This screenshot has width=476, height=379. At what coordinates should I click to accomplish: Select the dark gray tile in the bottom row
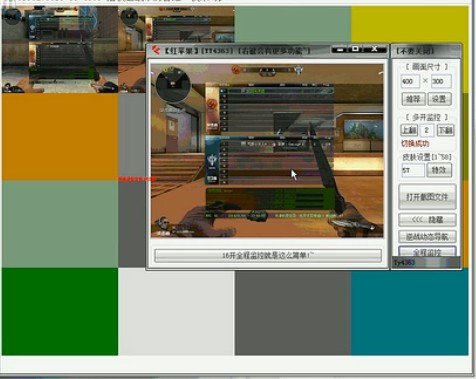pos(293,313)
